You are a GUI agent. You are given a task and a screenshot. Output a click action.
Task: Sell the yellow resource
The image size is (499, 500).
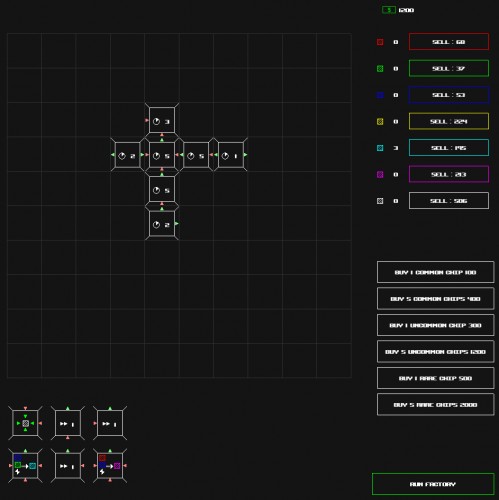(x=449, y=121)
